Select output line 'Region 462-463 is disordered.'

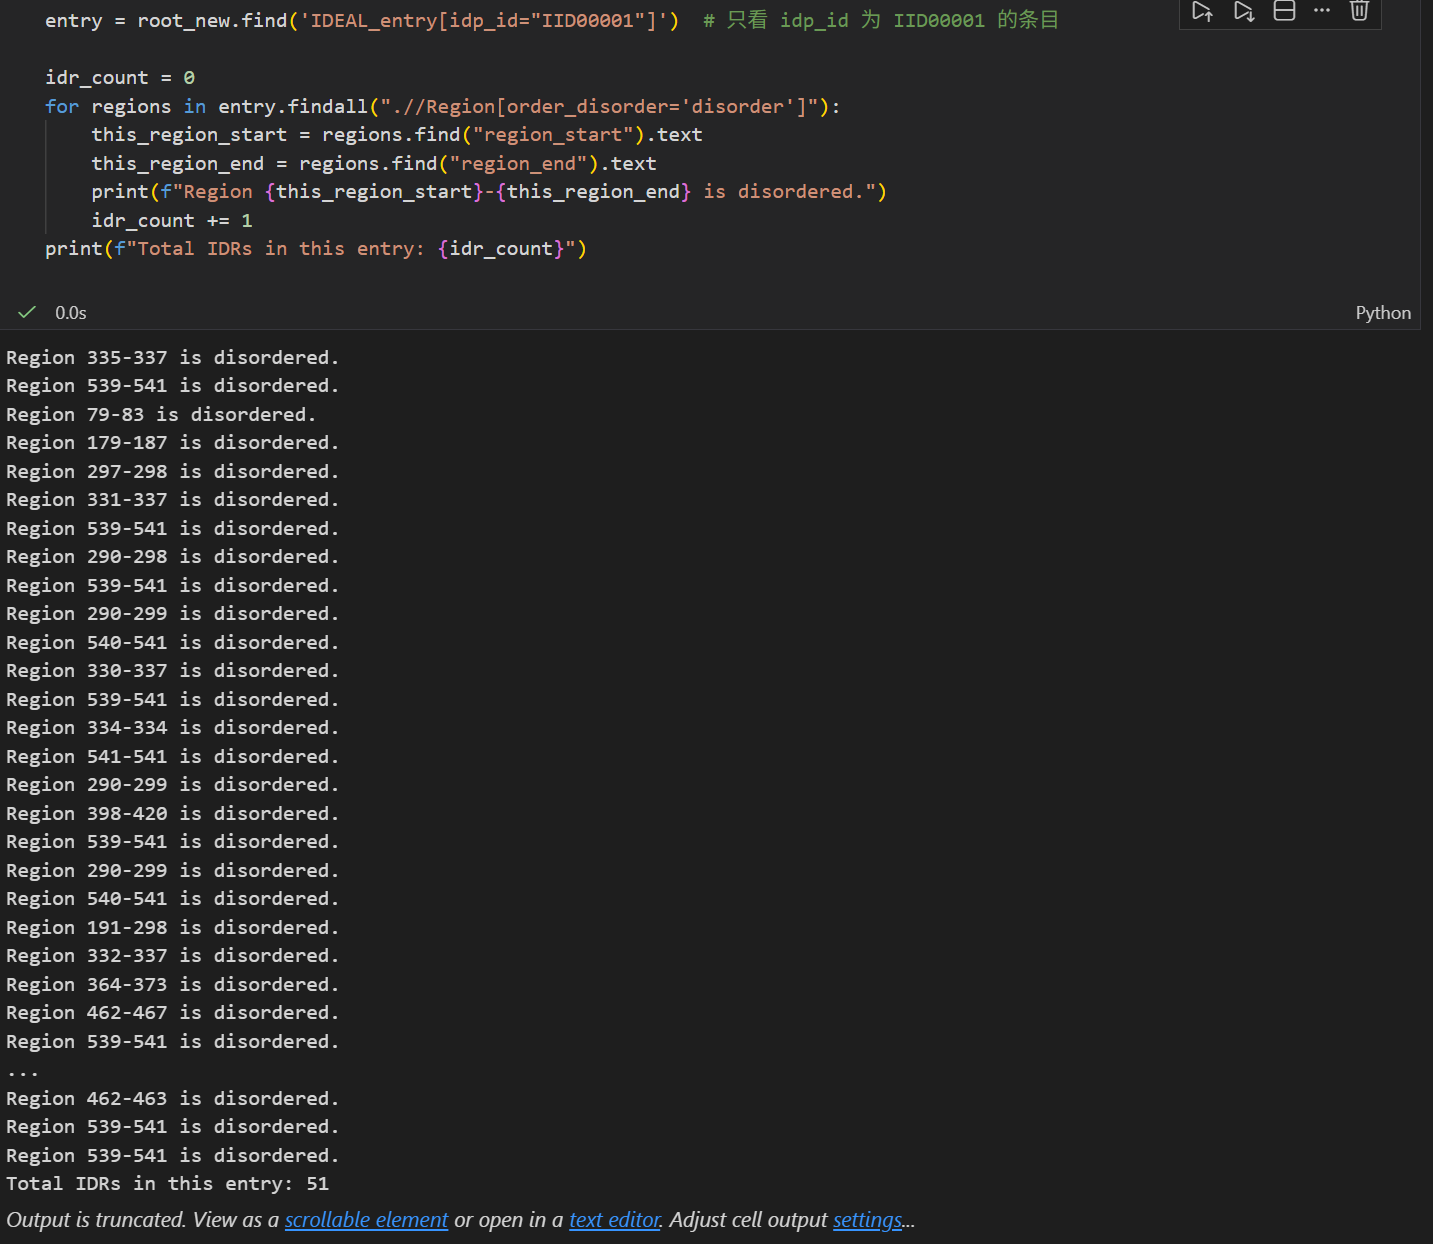tap(173, 1098)
